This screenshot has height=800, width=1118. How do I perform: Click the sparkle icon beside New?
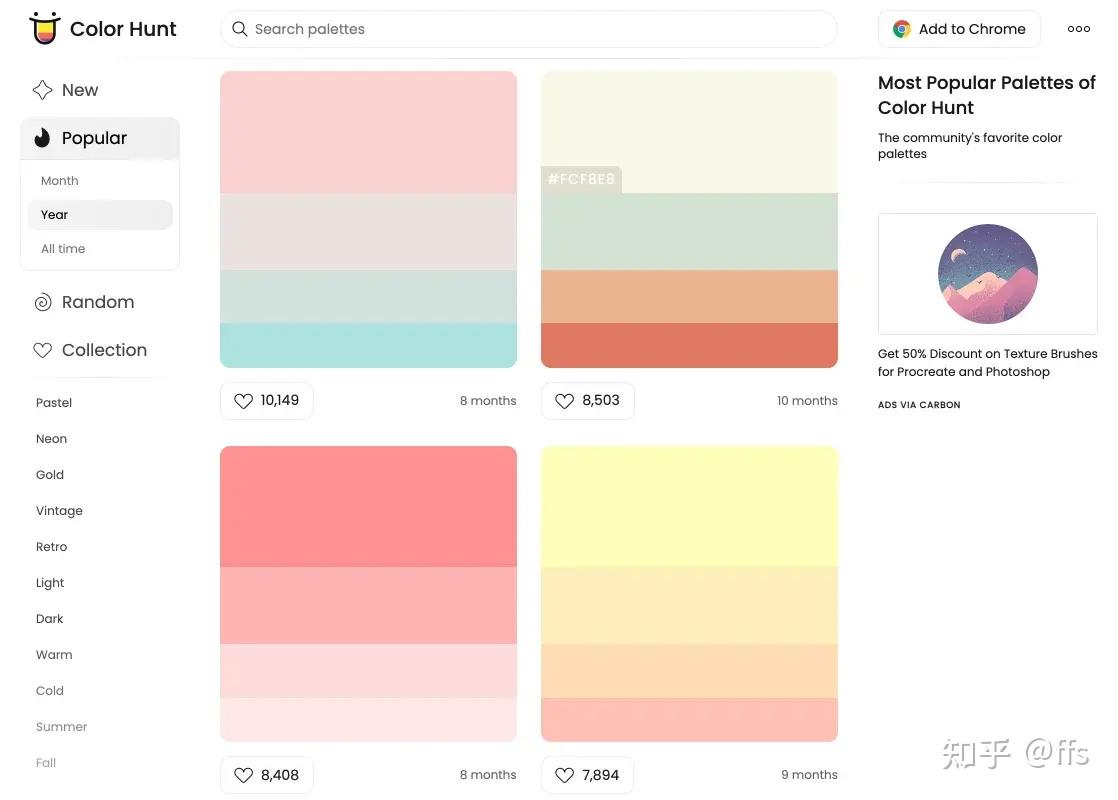42,90
